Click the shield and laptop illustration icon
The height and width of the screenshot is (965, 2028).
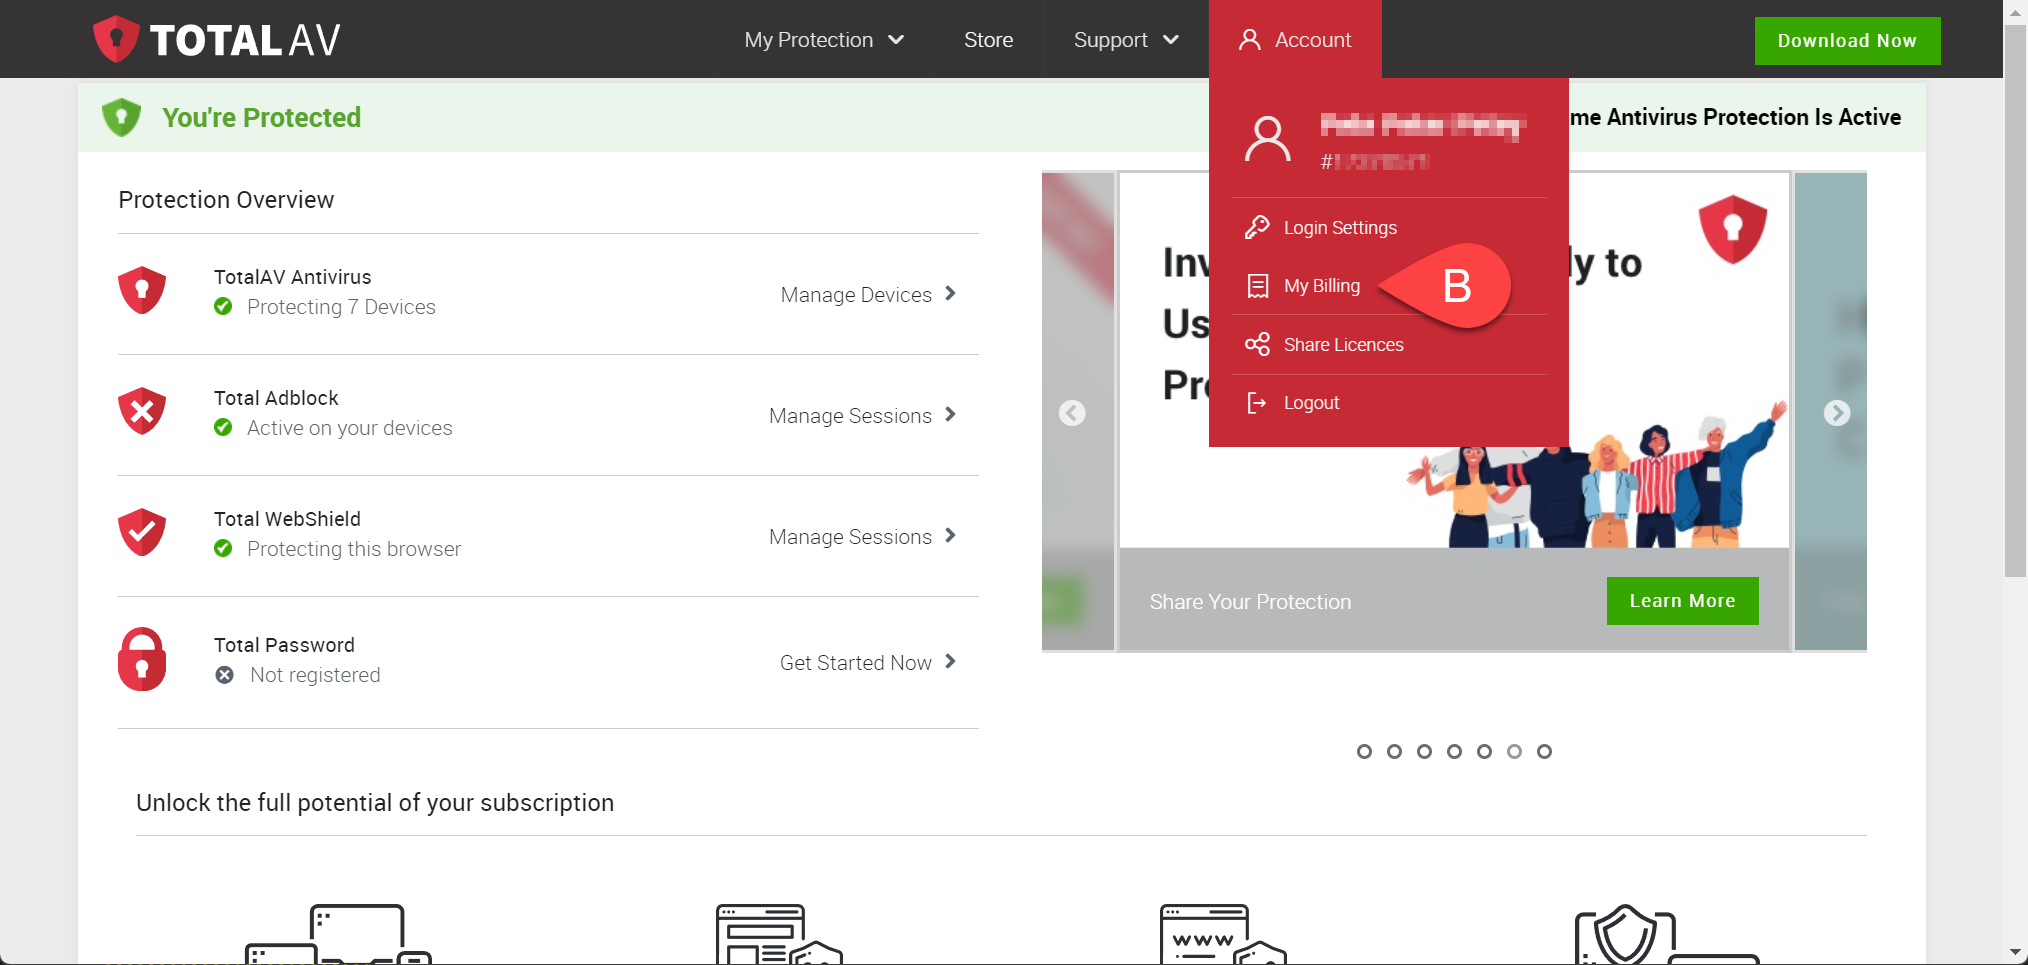[1667, 934]
